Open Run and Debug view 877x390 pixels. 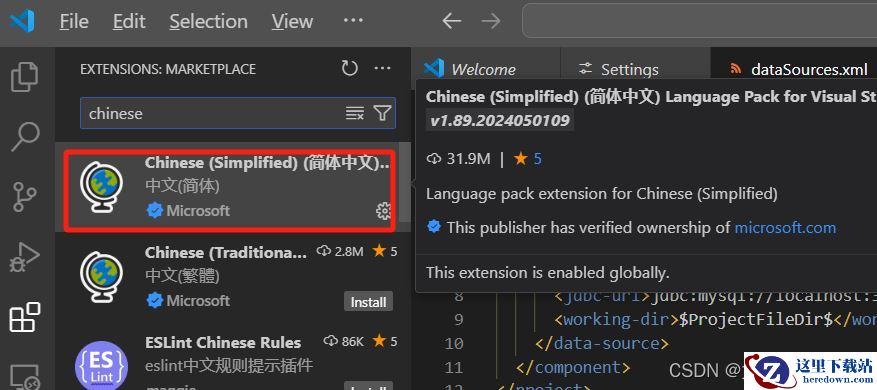[24, 257]
